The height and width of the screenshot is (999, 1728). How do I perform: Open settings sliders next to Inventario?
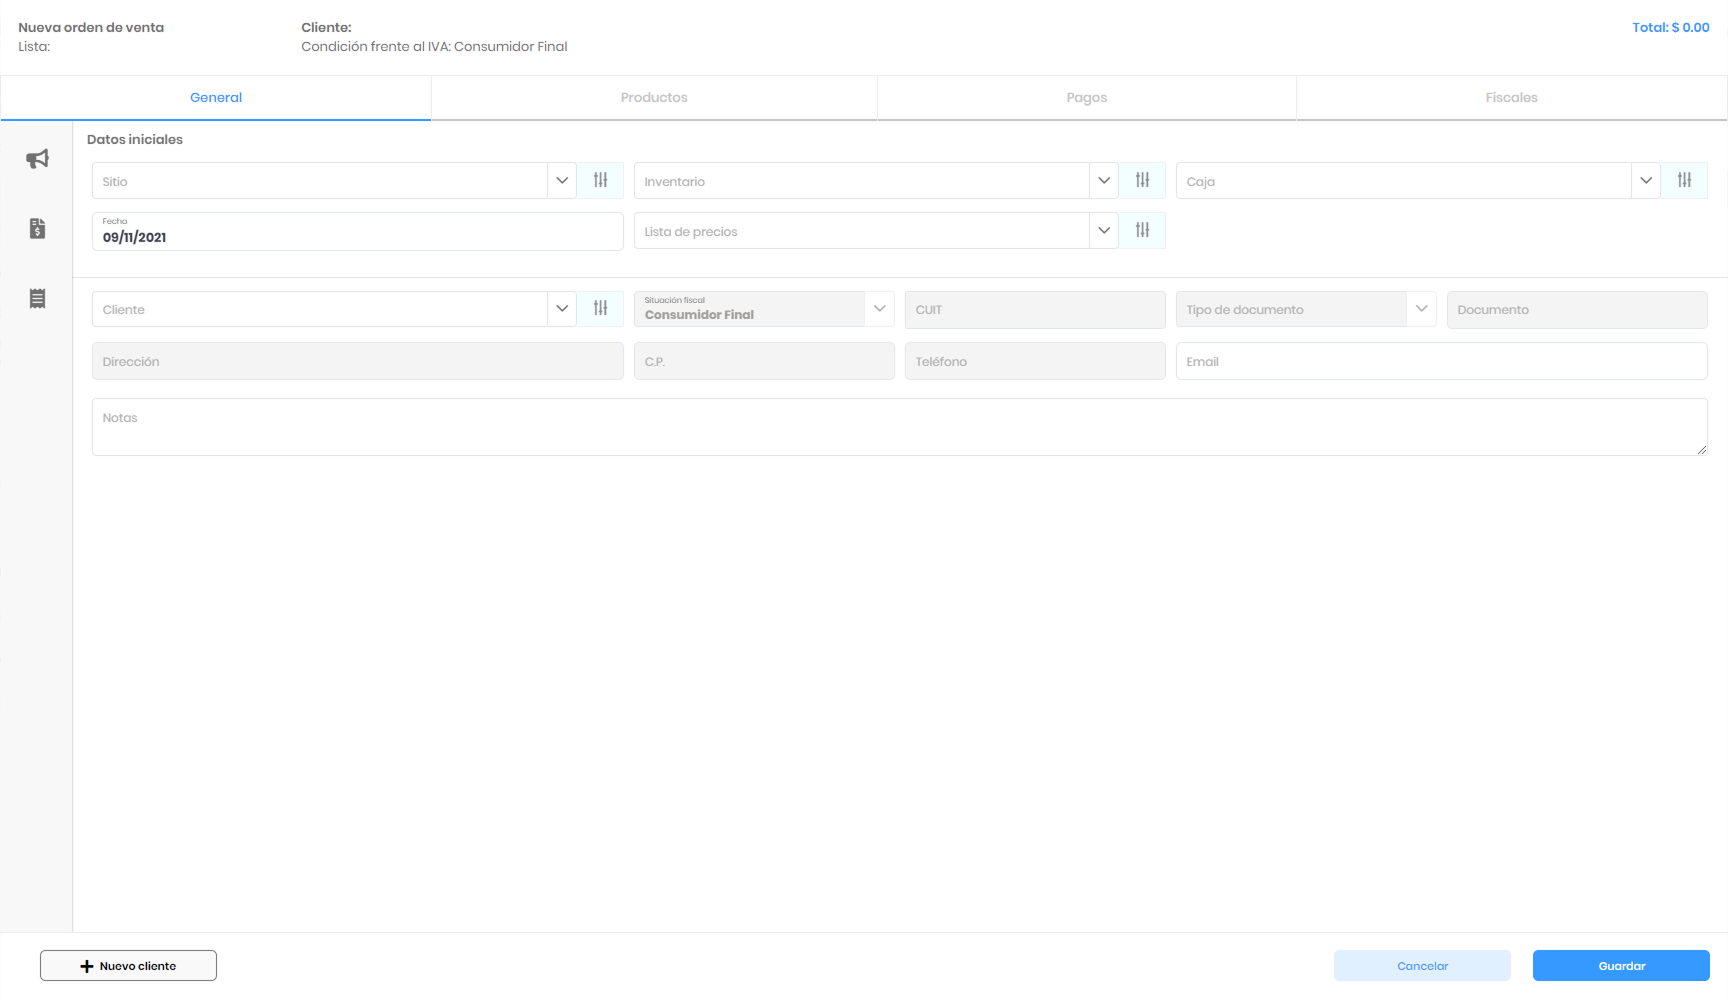[x=1142, y=180]
